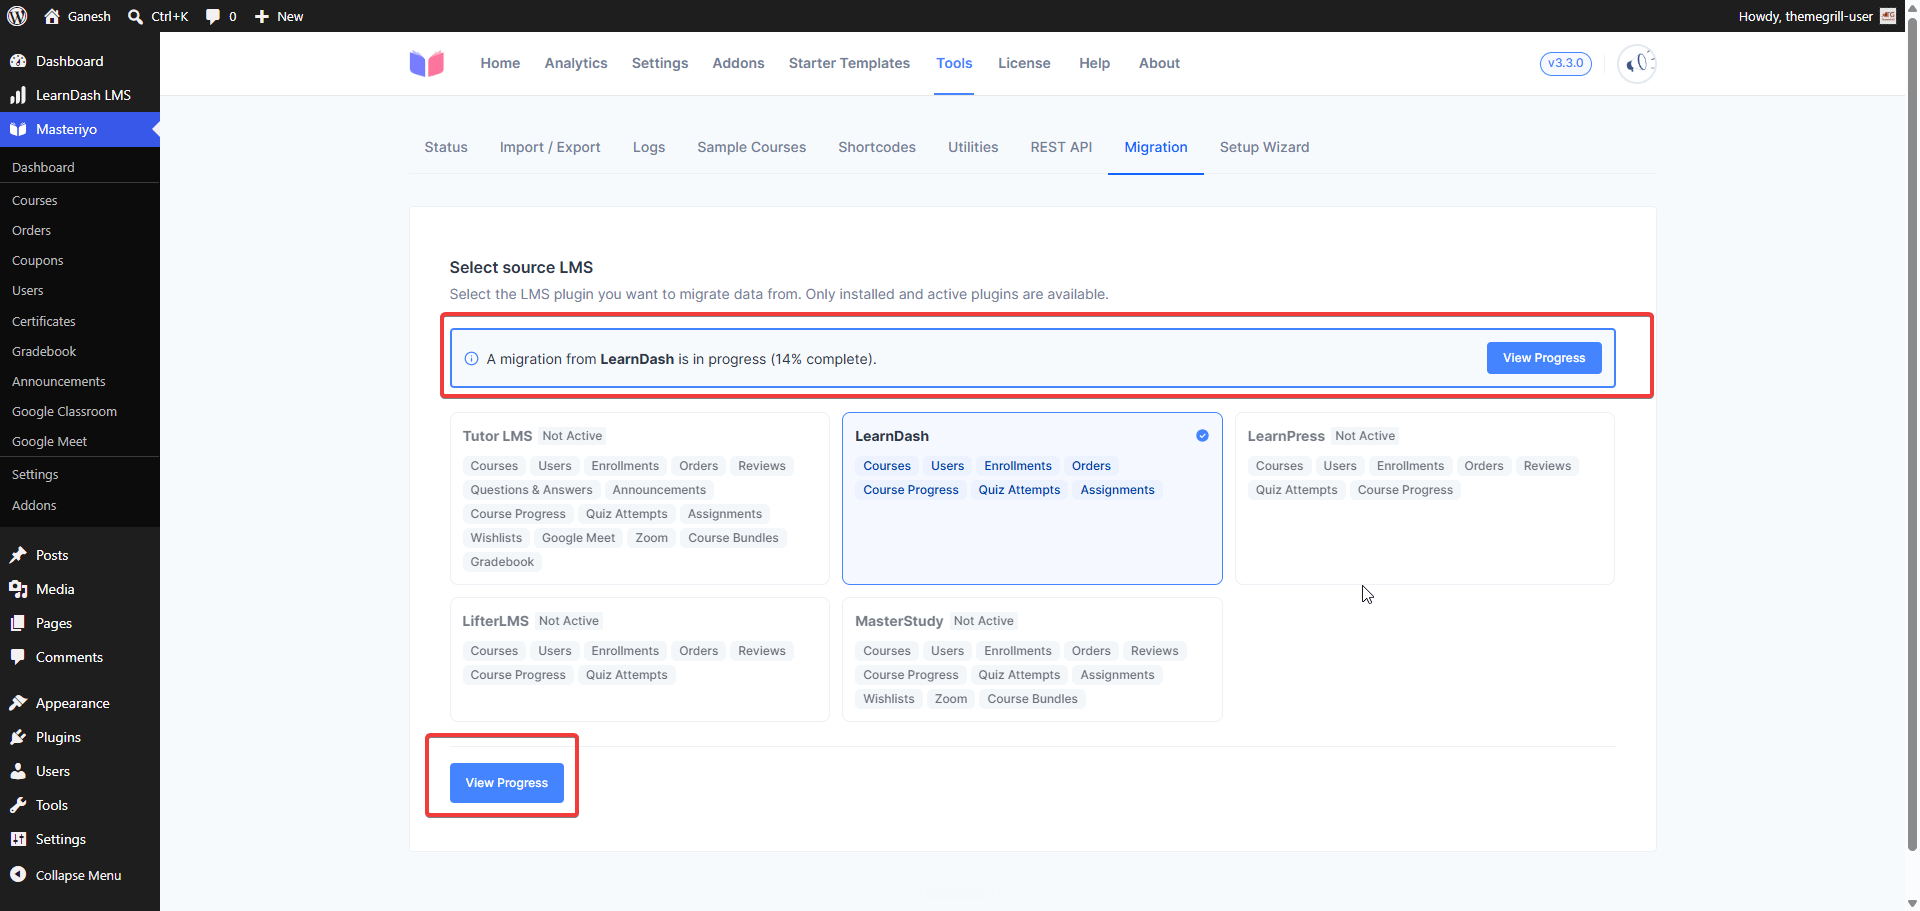Switch to the Import / Export tab

[x=550, y=147]
